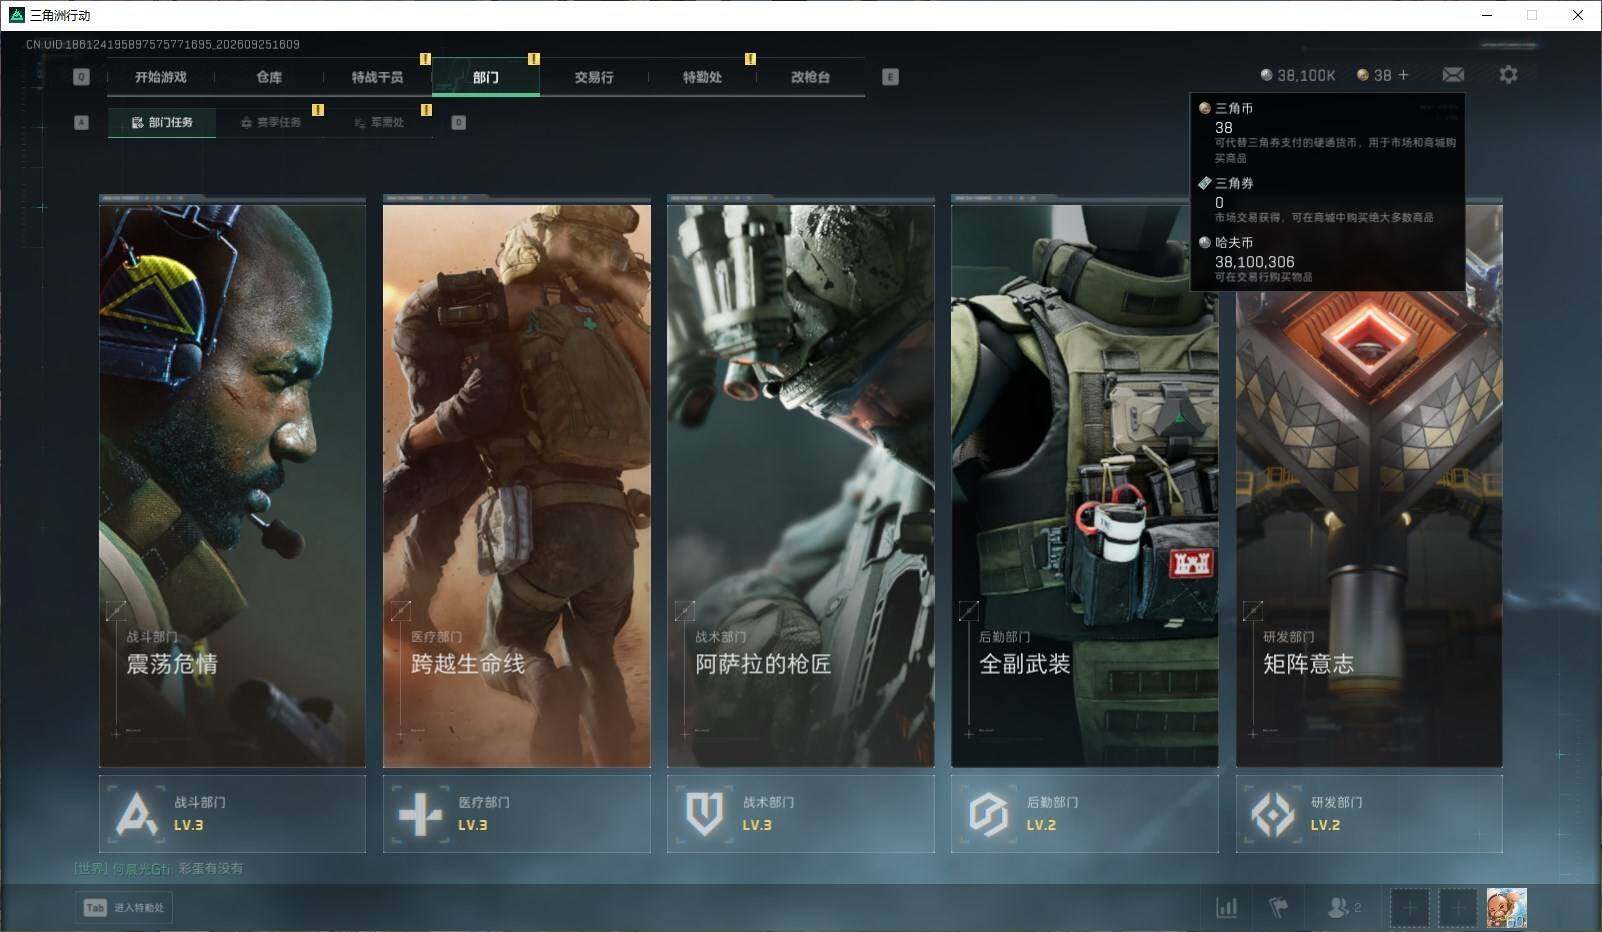The height and width of the screenshot is (932, 1602).
Task: Click the 研发部门 LV.2 level text
Action: [1324, 825]
